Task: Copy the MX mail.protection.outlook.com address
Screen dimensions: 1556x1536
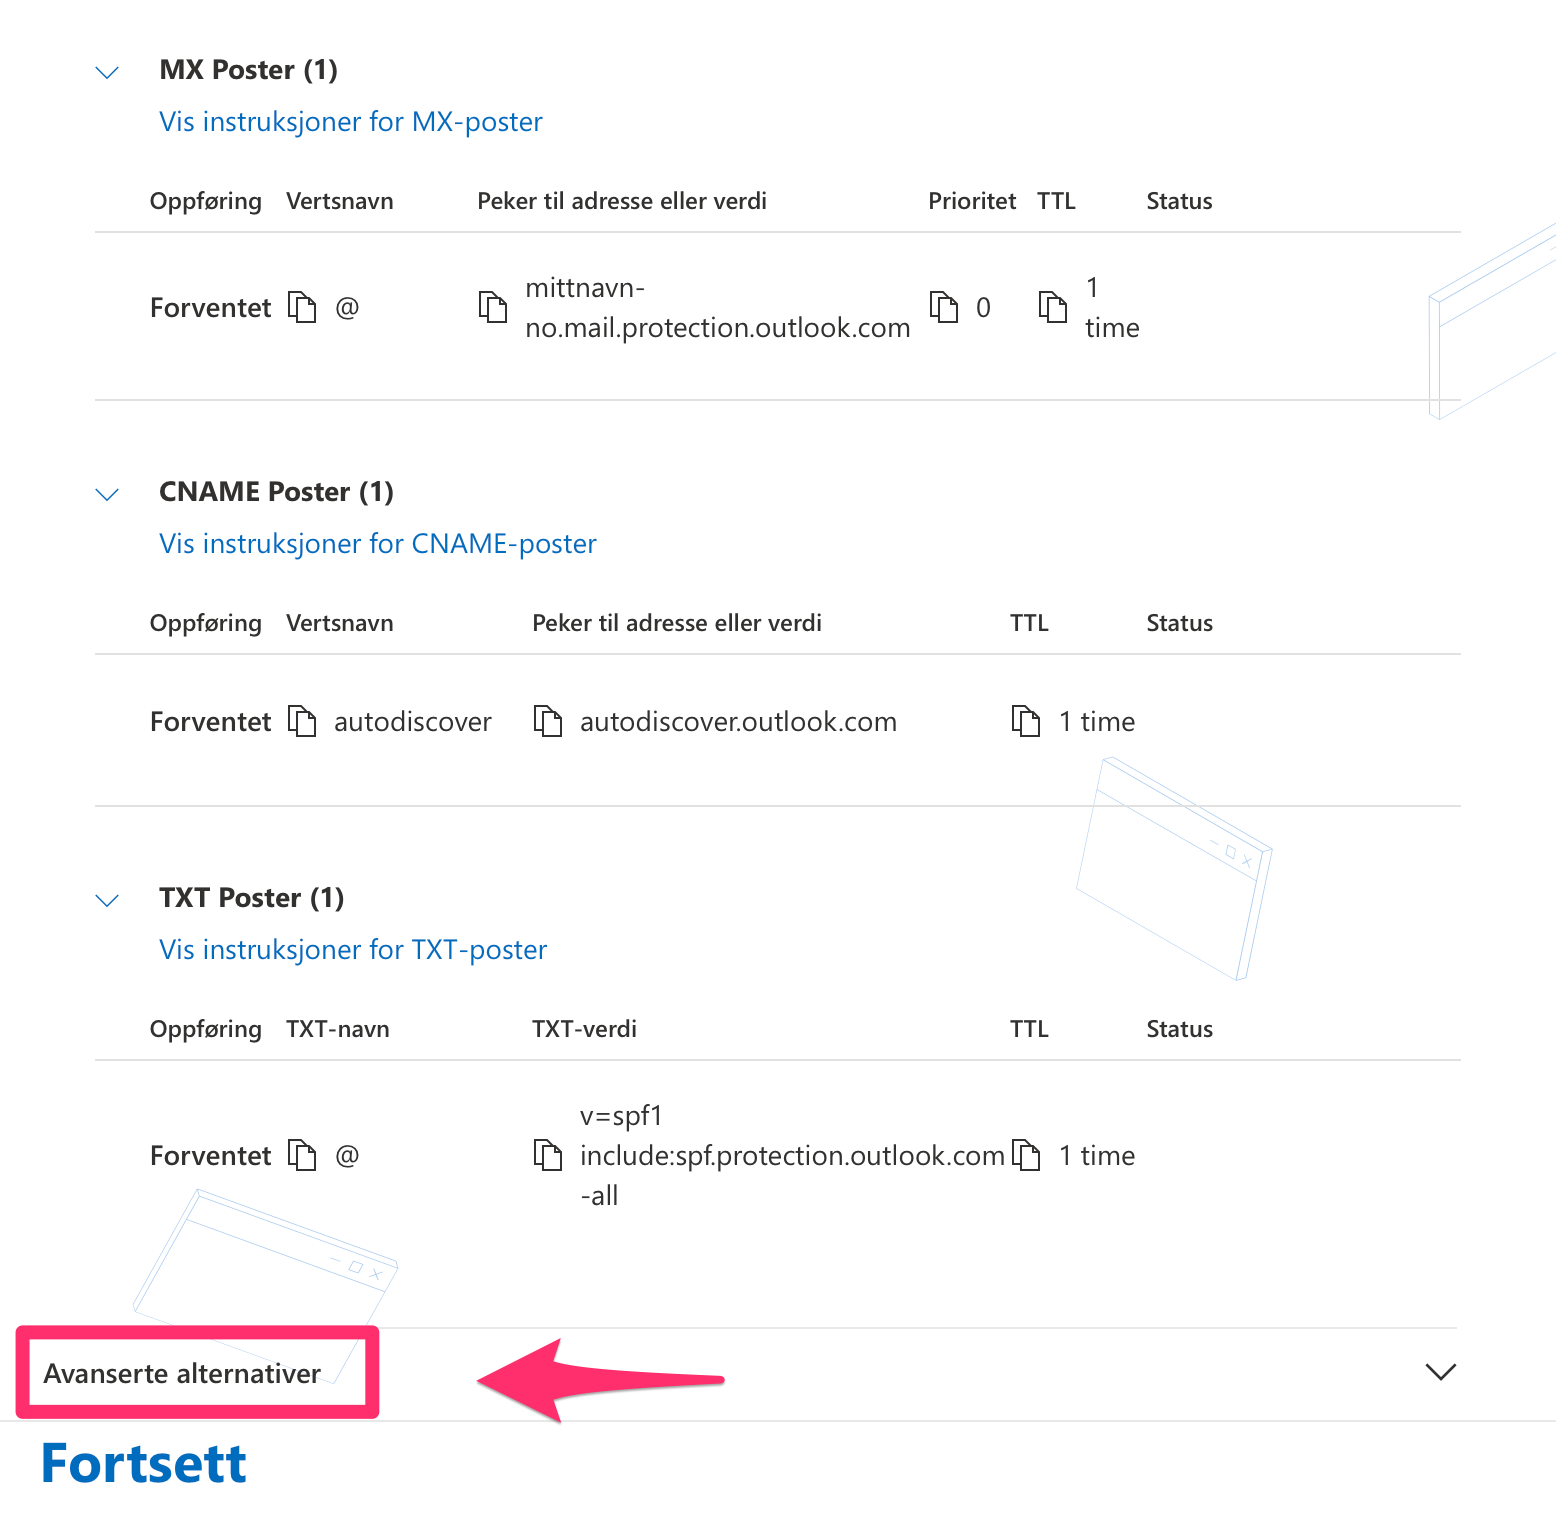Action: 493,307
